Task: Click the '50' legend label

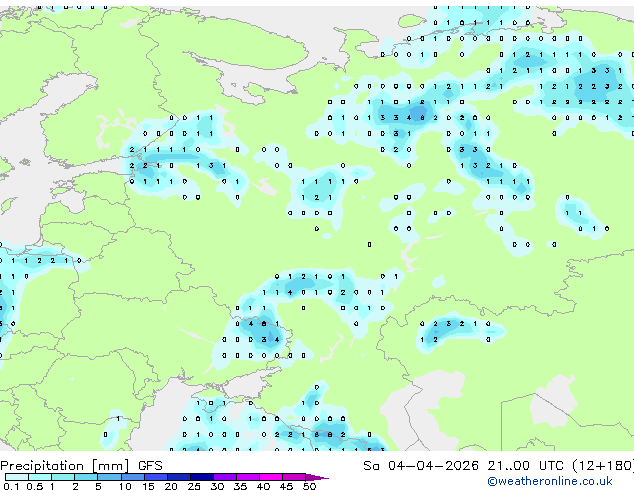Action: click(x=309, y=486)
